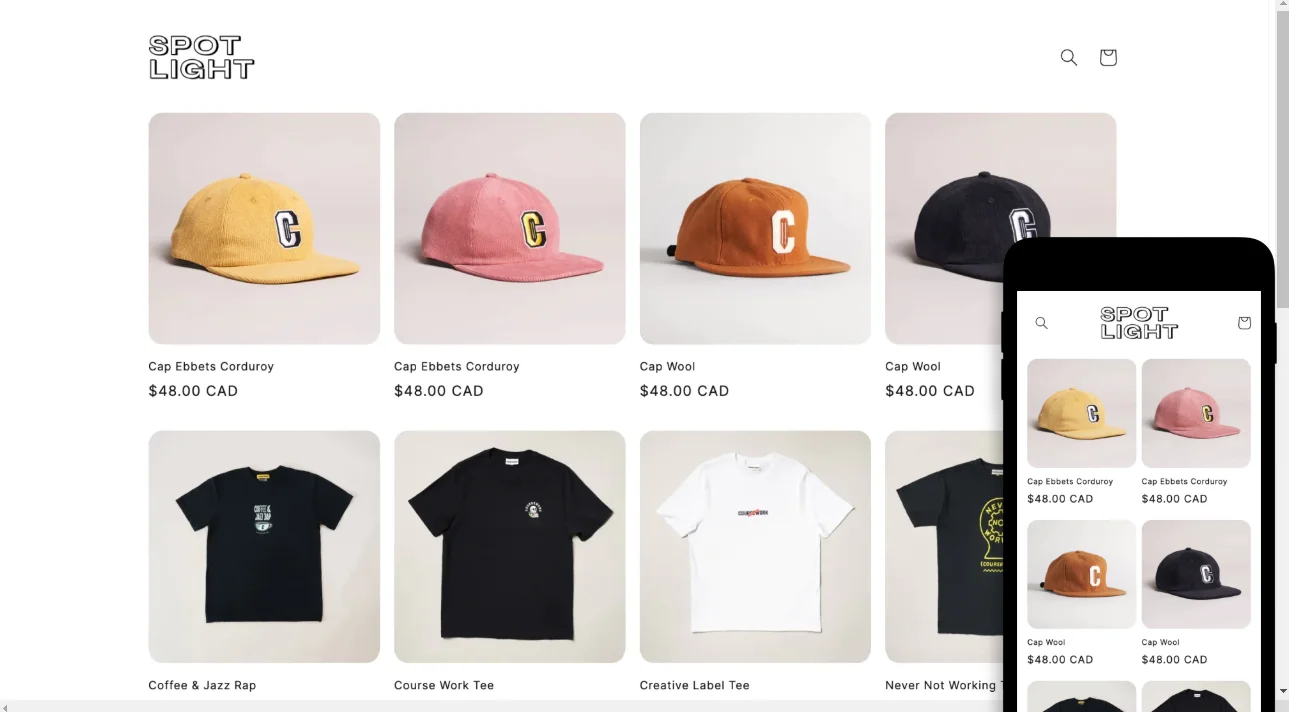Tap the yellow cap in mobile preview

pos(1081,413)
